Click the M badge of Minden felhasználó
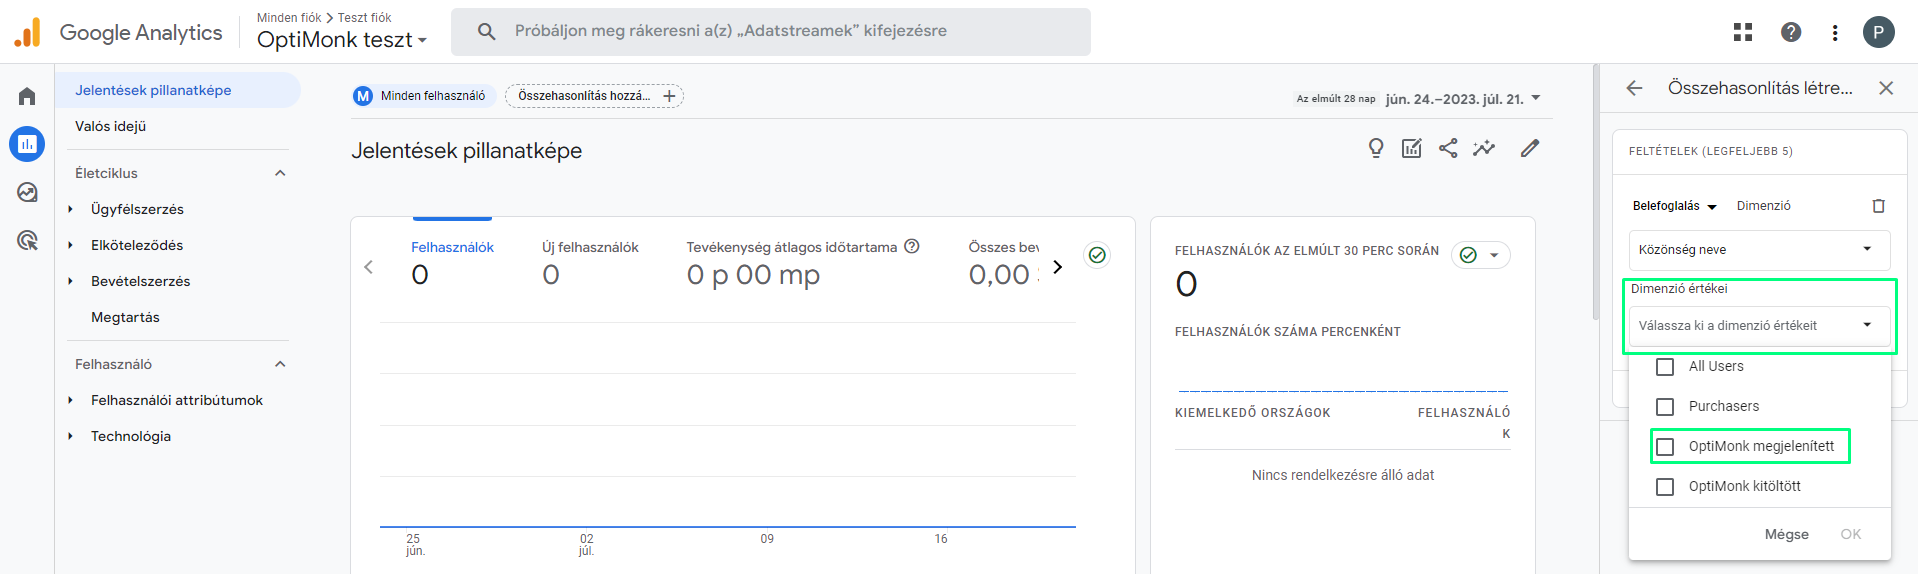The image size is (1918, 574). (363, 96)
